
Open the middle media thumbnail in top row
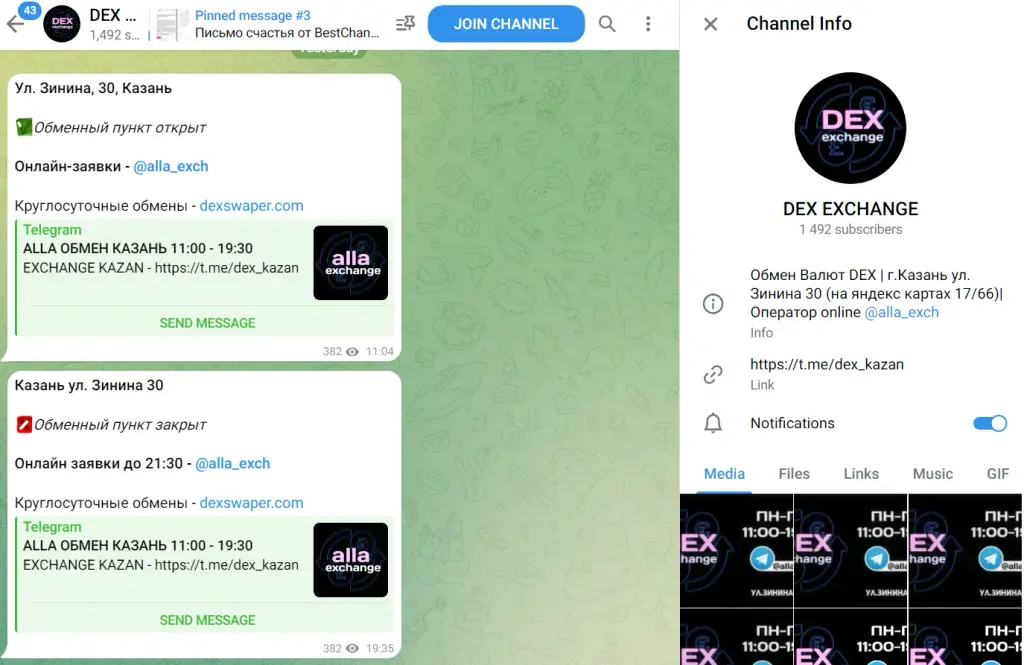click(850, 551)
